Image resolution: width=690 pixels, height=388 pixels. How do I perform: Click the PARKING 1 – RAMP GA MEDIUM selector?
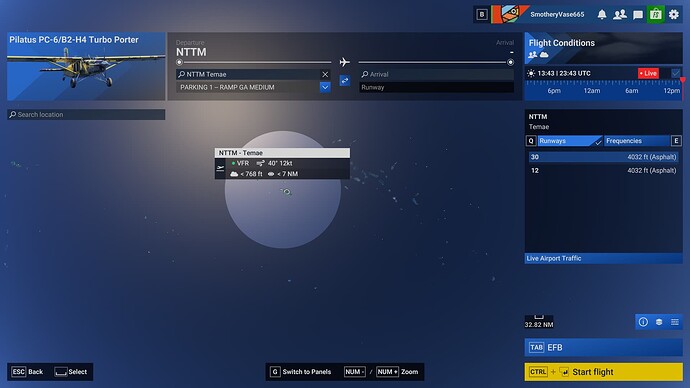click(x=253, y=87)
